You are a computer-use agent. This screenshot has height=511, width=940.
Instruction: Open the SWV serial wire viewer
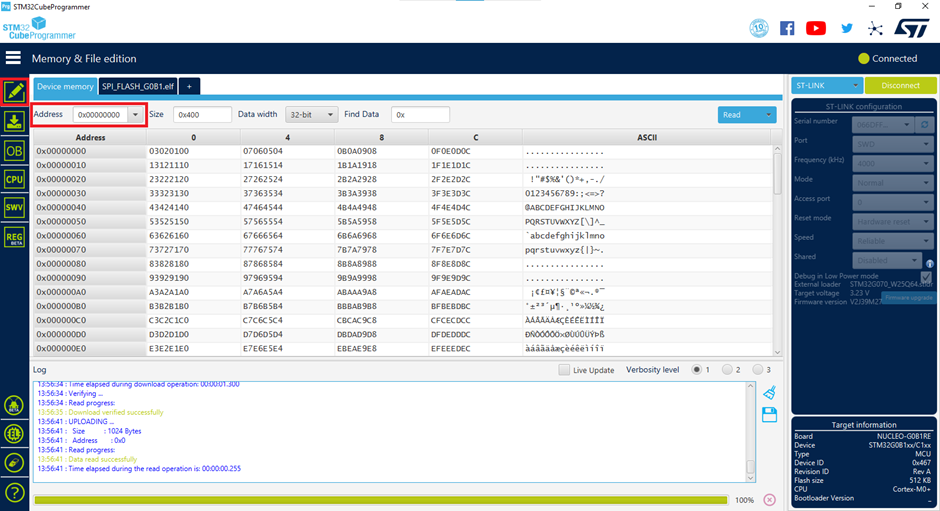[x=14, y=208]
